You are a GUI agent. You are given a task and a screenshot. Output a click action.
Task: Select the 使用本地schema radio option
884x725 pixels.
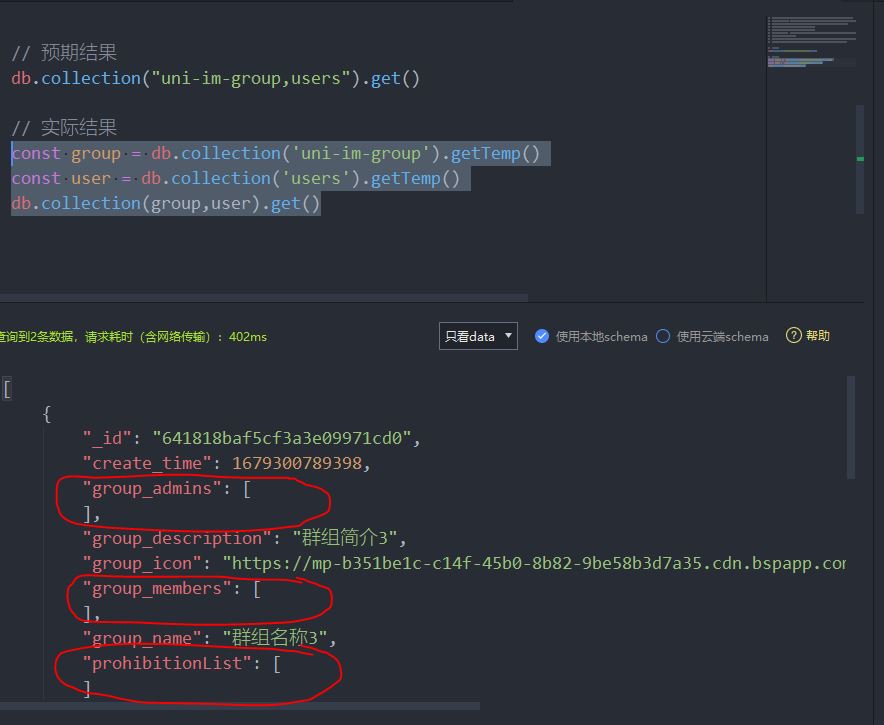542,336
